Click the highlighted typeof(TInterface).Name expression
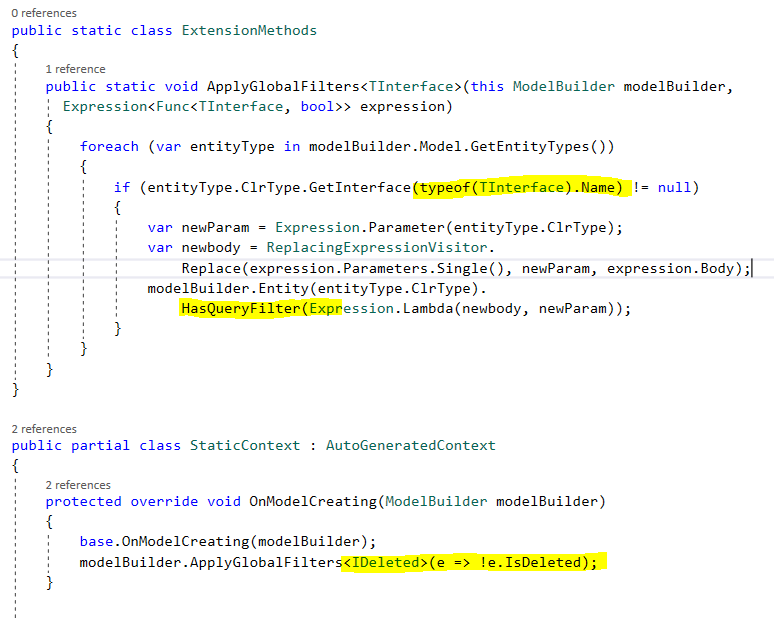Image resolution: width=774 pixels, height=618 pixels. coord(521,188)
